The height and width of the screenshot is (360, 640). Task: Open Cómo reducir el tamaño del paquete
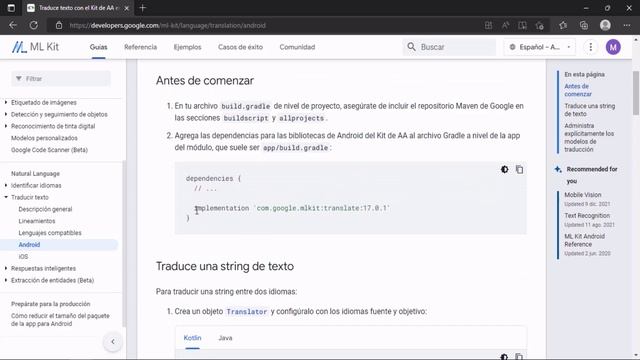pyautogui.click(x=60, y=320)
